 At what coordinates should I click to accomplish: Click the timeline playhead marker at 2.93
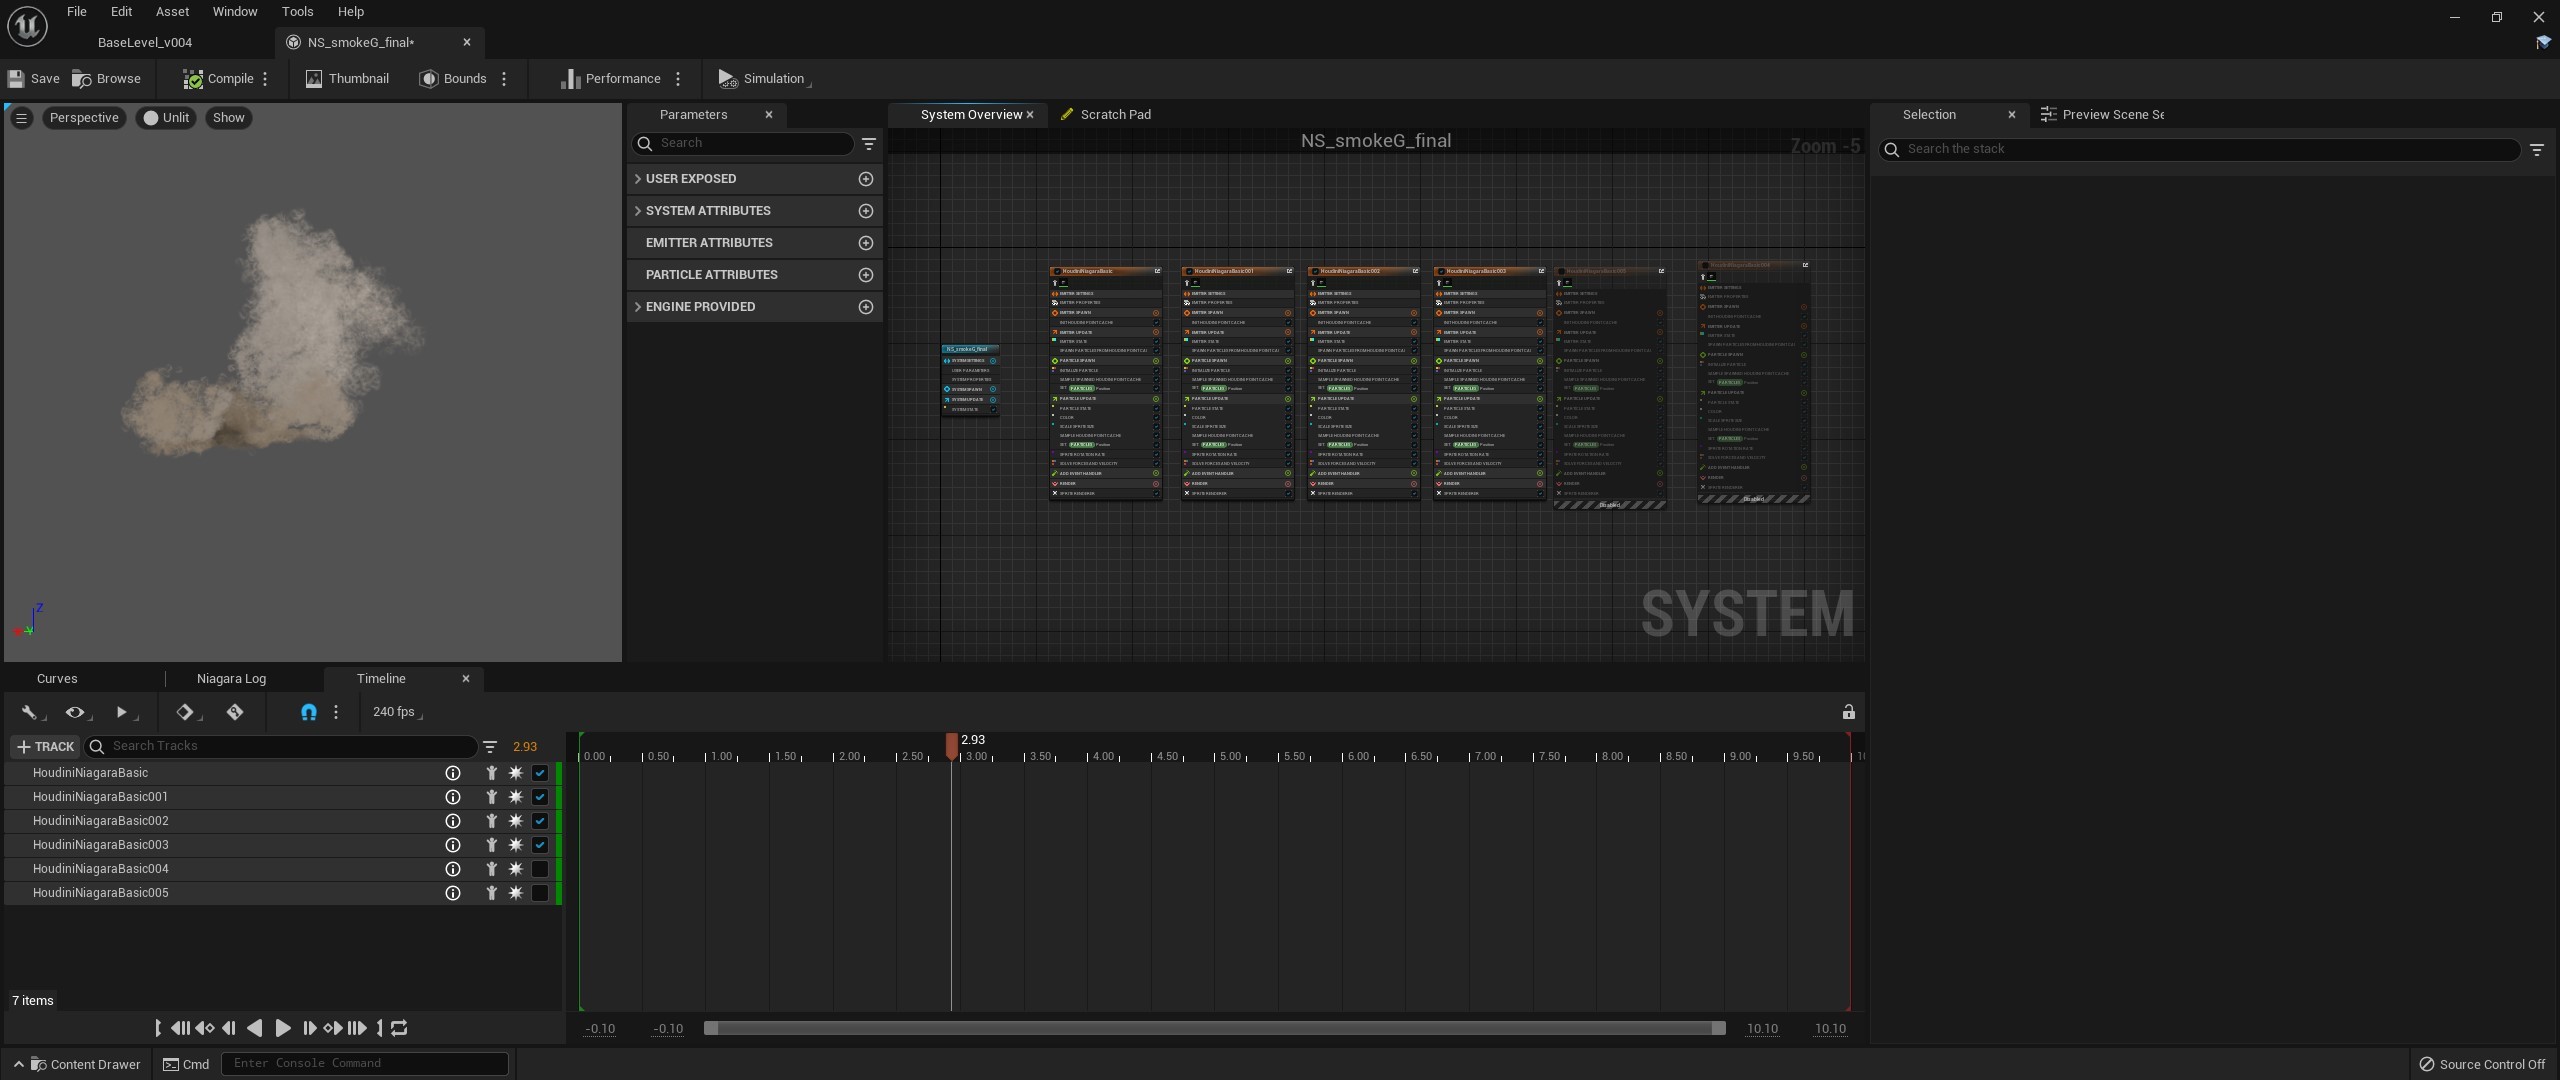point(952,745)
